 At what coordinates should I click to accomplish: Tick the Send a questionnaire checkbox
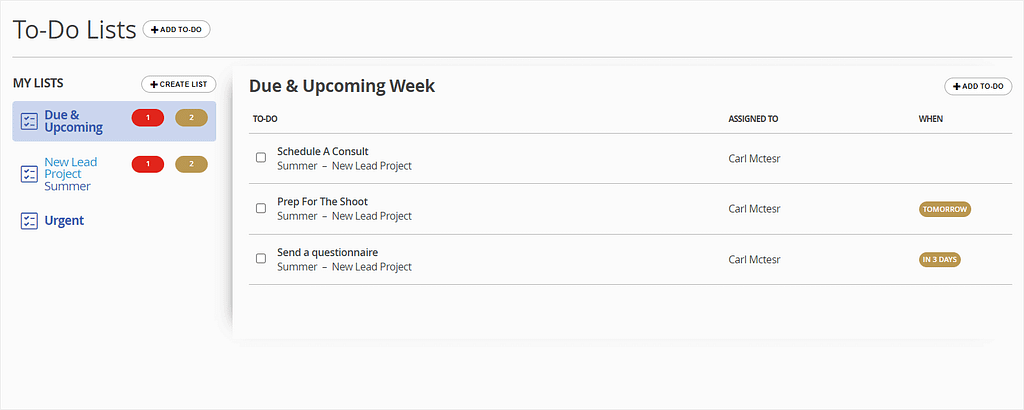tap(261, 258)
